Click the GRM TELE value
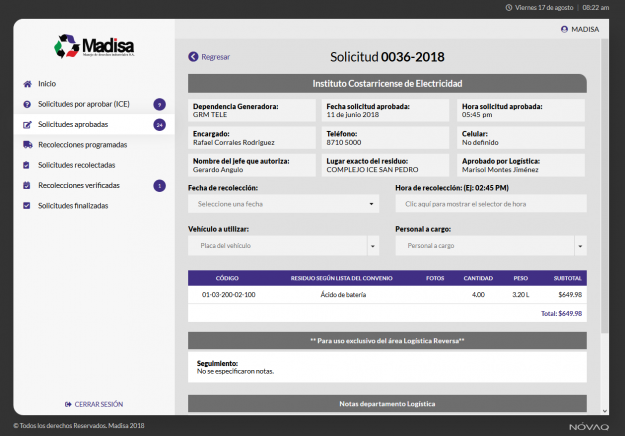This screenshot has width=625, height=436. click(x=210, y=115)
